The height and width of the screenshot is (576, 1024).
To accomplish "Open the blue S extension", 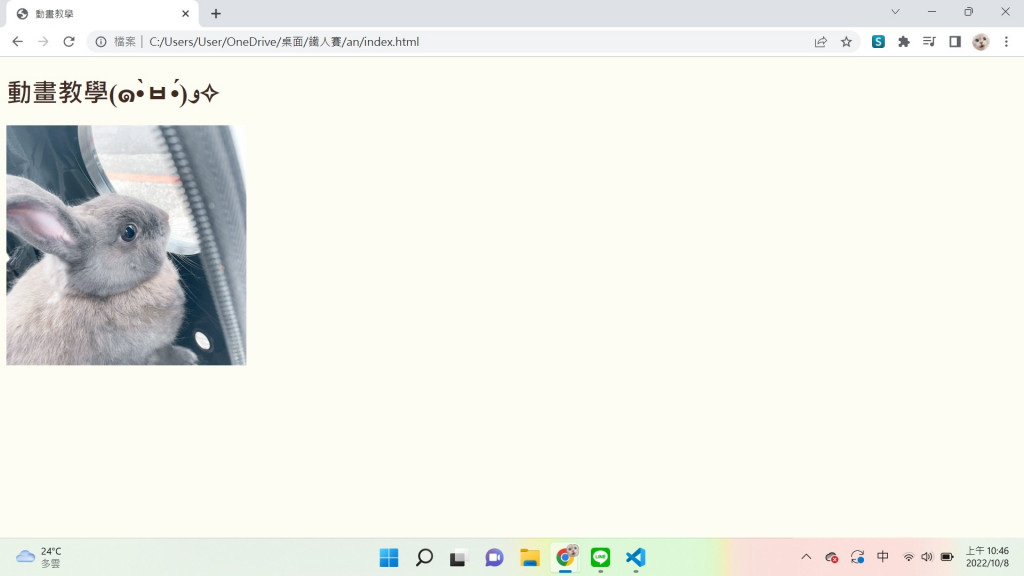I will point(878,42).
